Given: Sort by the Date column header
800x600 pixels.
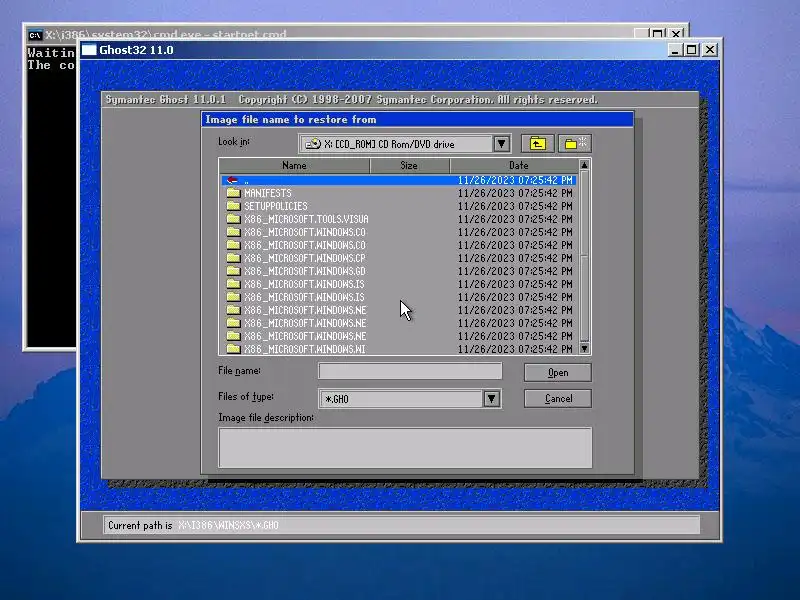Looking at the screenshot, I should 514,165.
